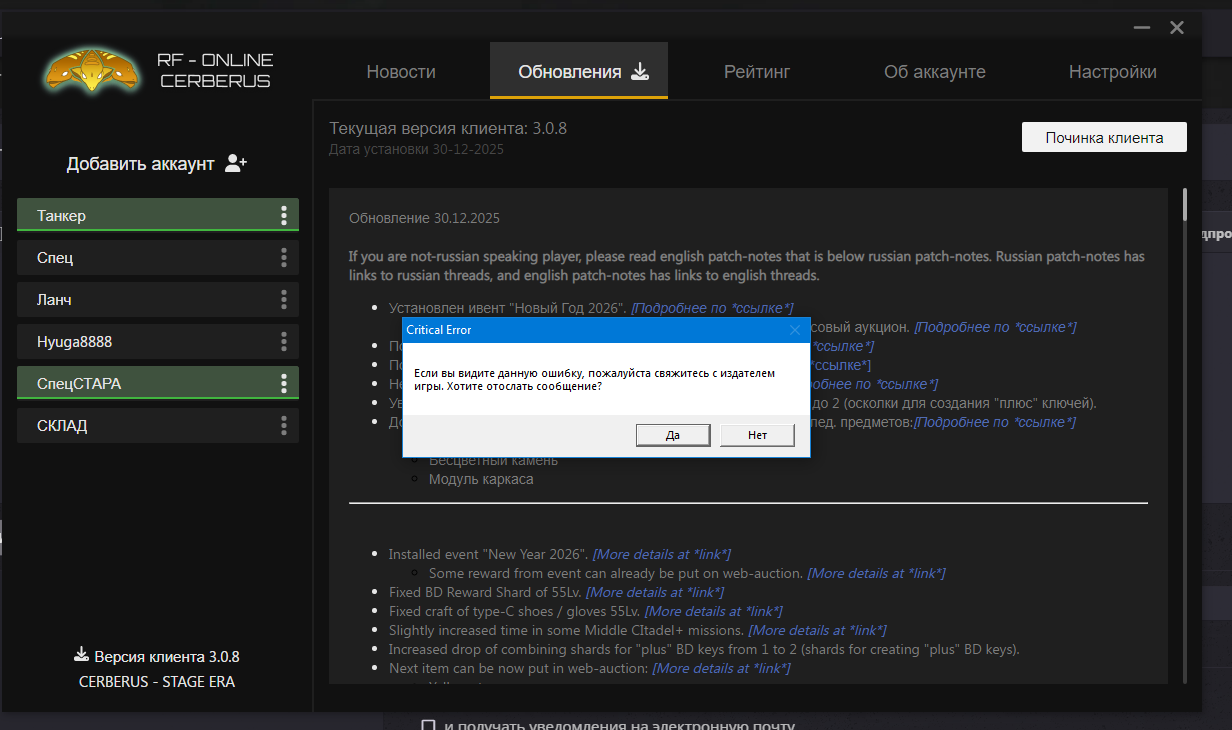This screenshot has height=730, width=1232.
Task: Open the Рейтинг tab
Action: [757, 72]
